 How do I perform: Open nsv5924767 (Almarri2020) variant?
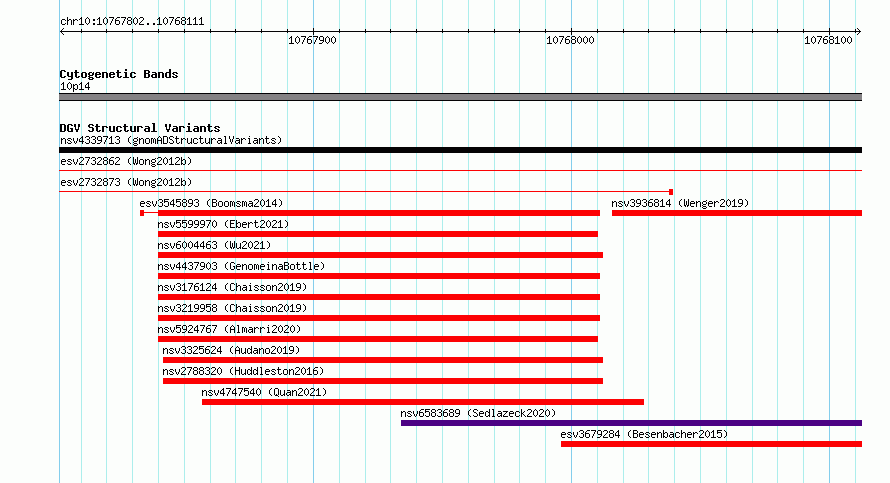coord(229,329)
